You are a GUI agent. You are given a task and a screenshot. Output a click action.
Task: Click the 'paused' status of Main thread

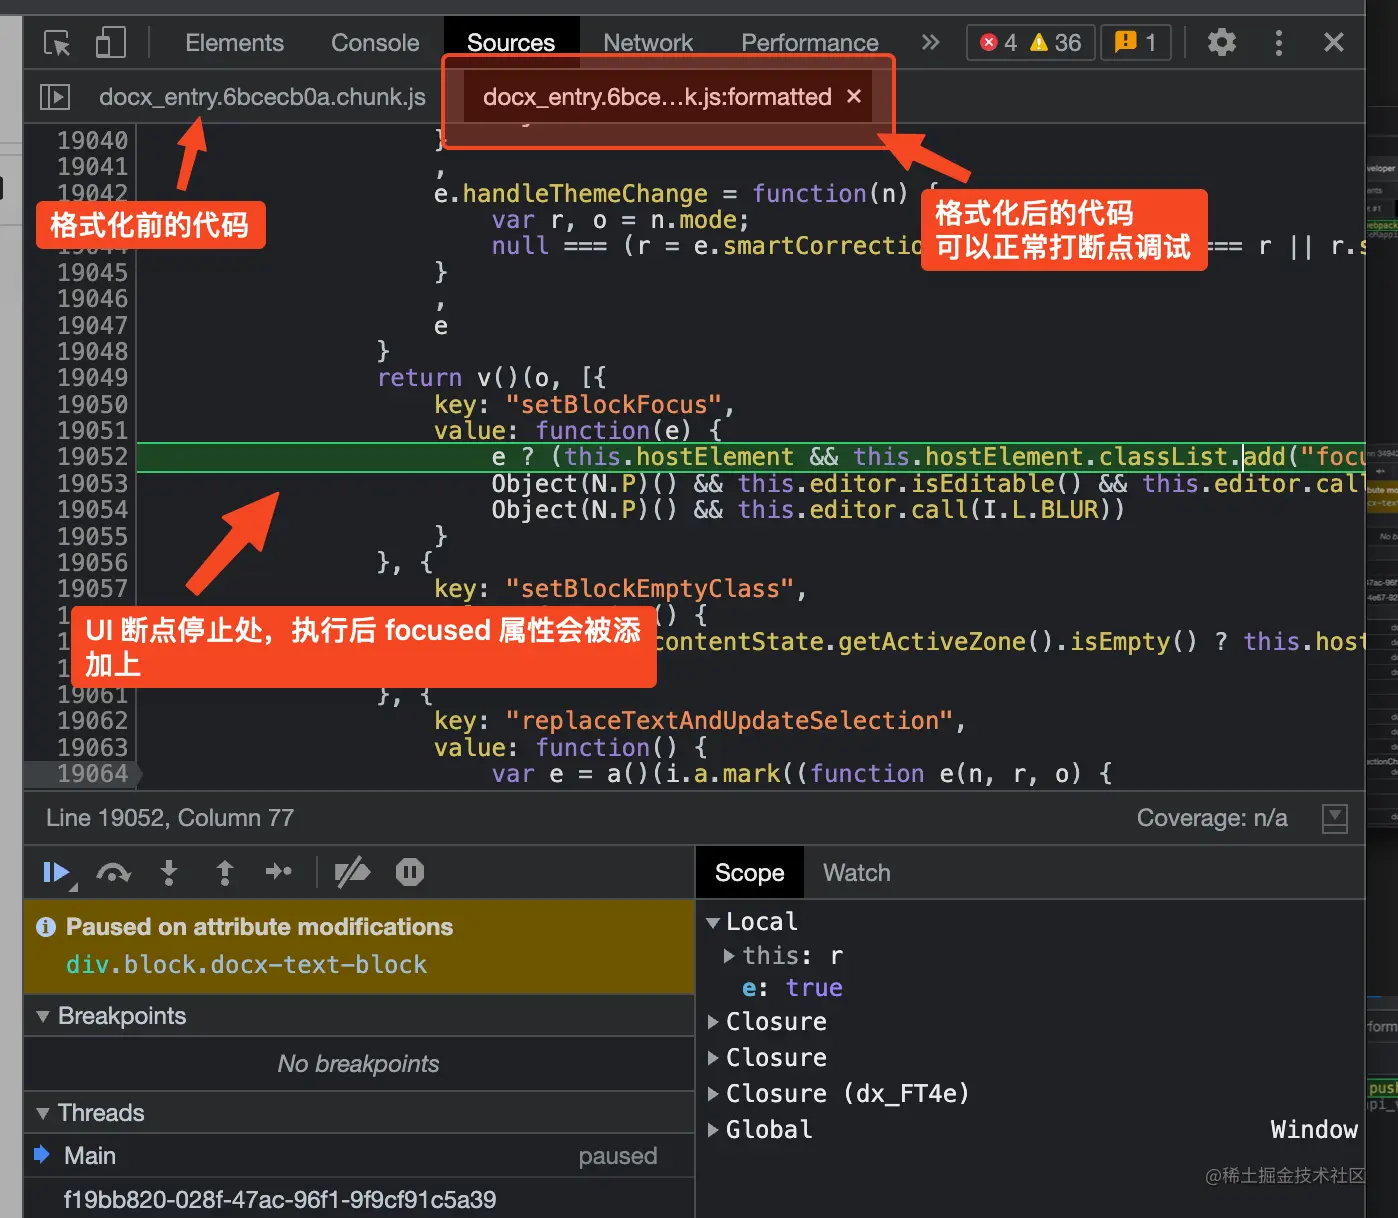[x=618, y=1156]
